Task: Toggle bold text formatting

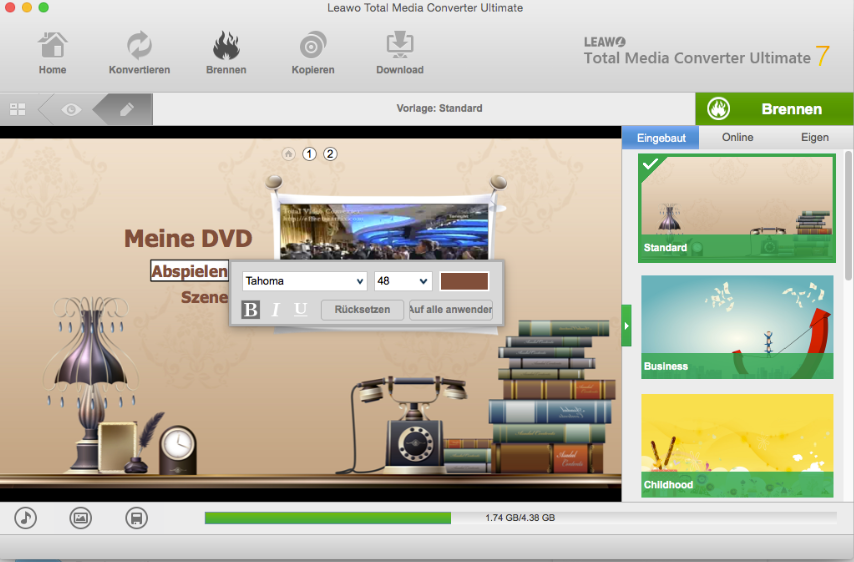Action: 251,309
